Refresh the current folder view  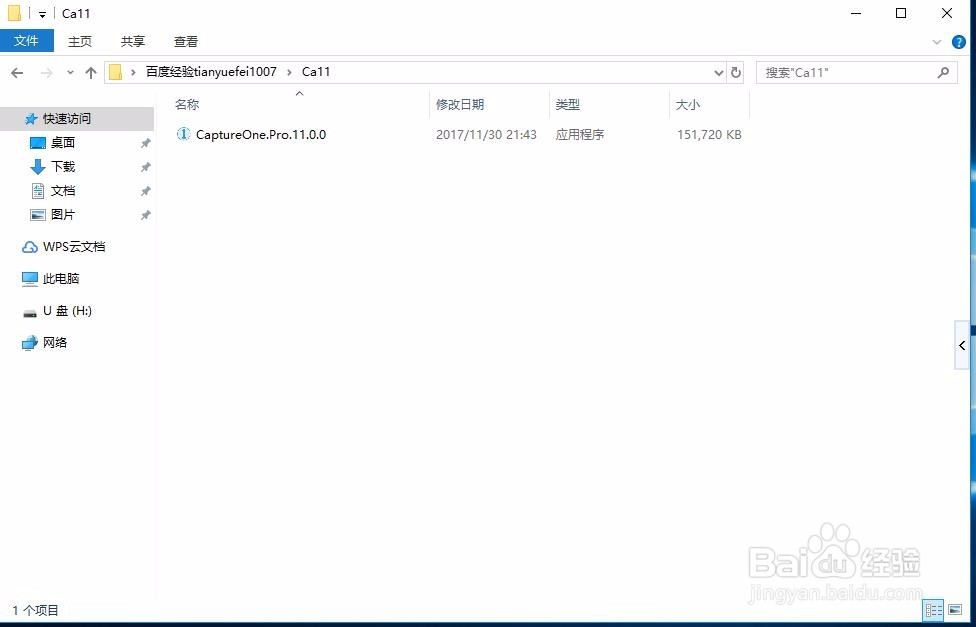pos(736,71)
